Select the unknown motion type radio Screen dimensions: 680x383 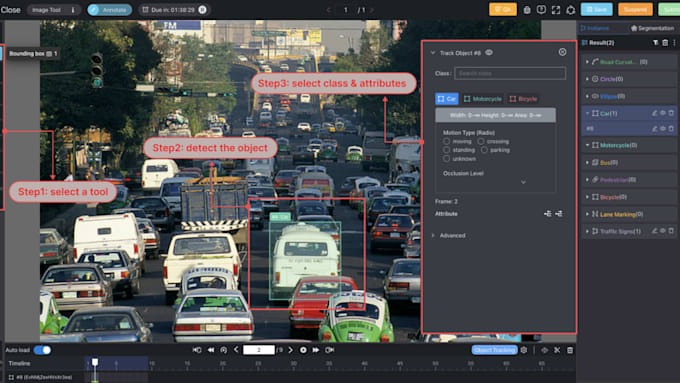click(x=446, y=159)
